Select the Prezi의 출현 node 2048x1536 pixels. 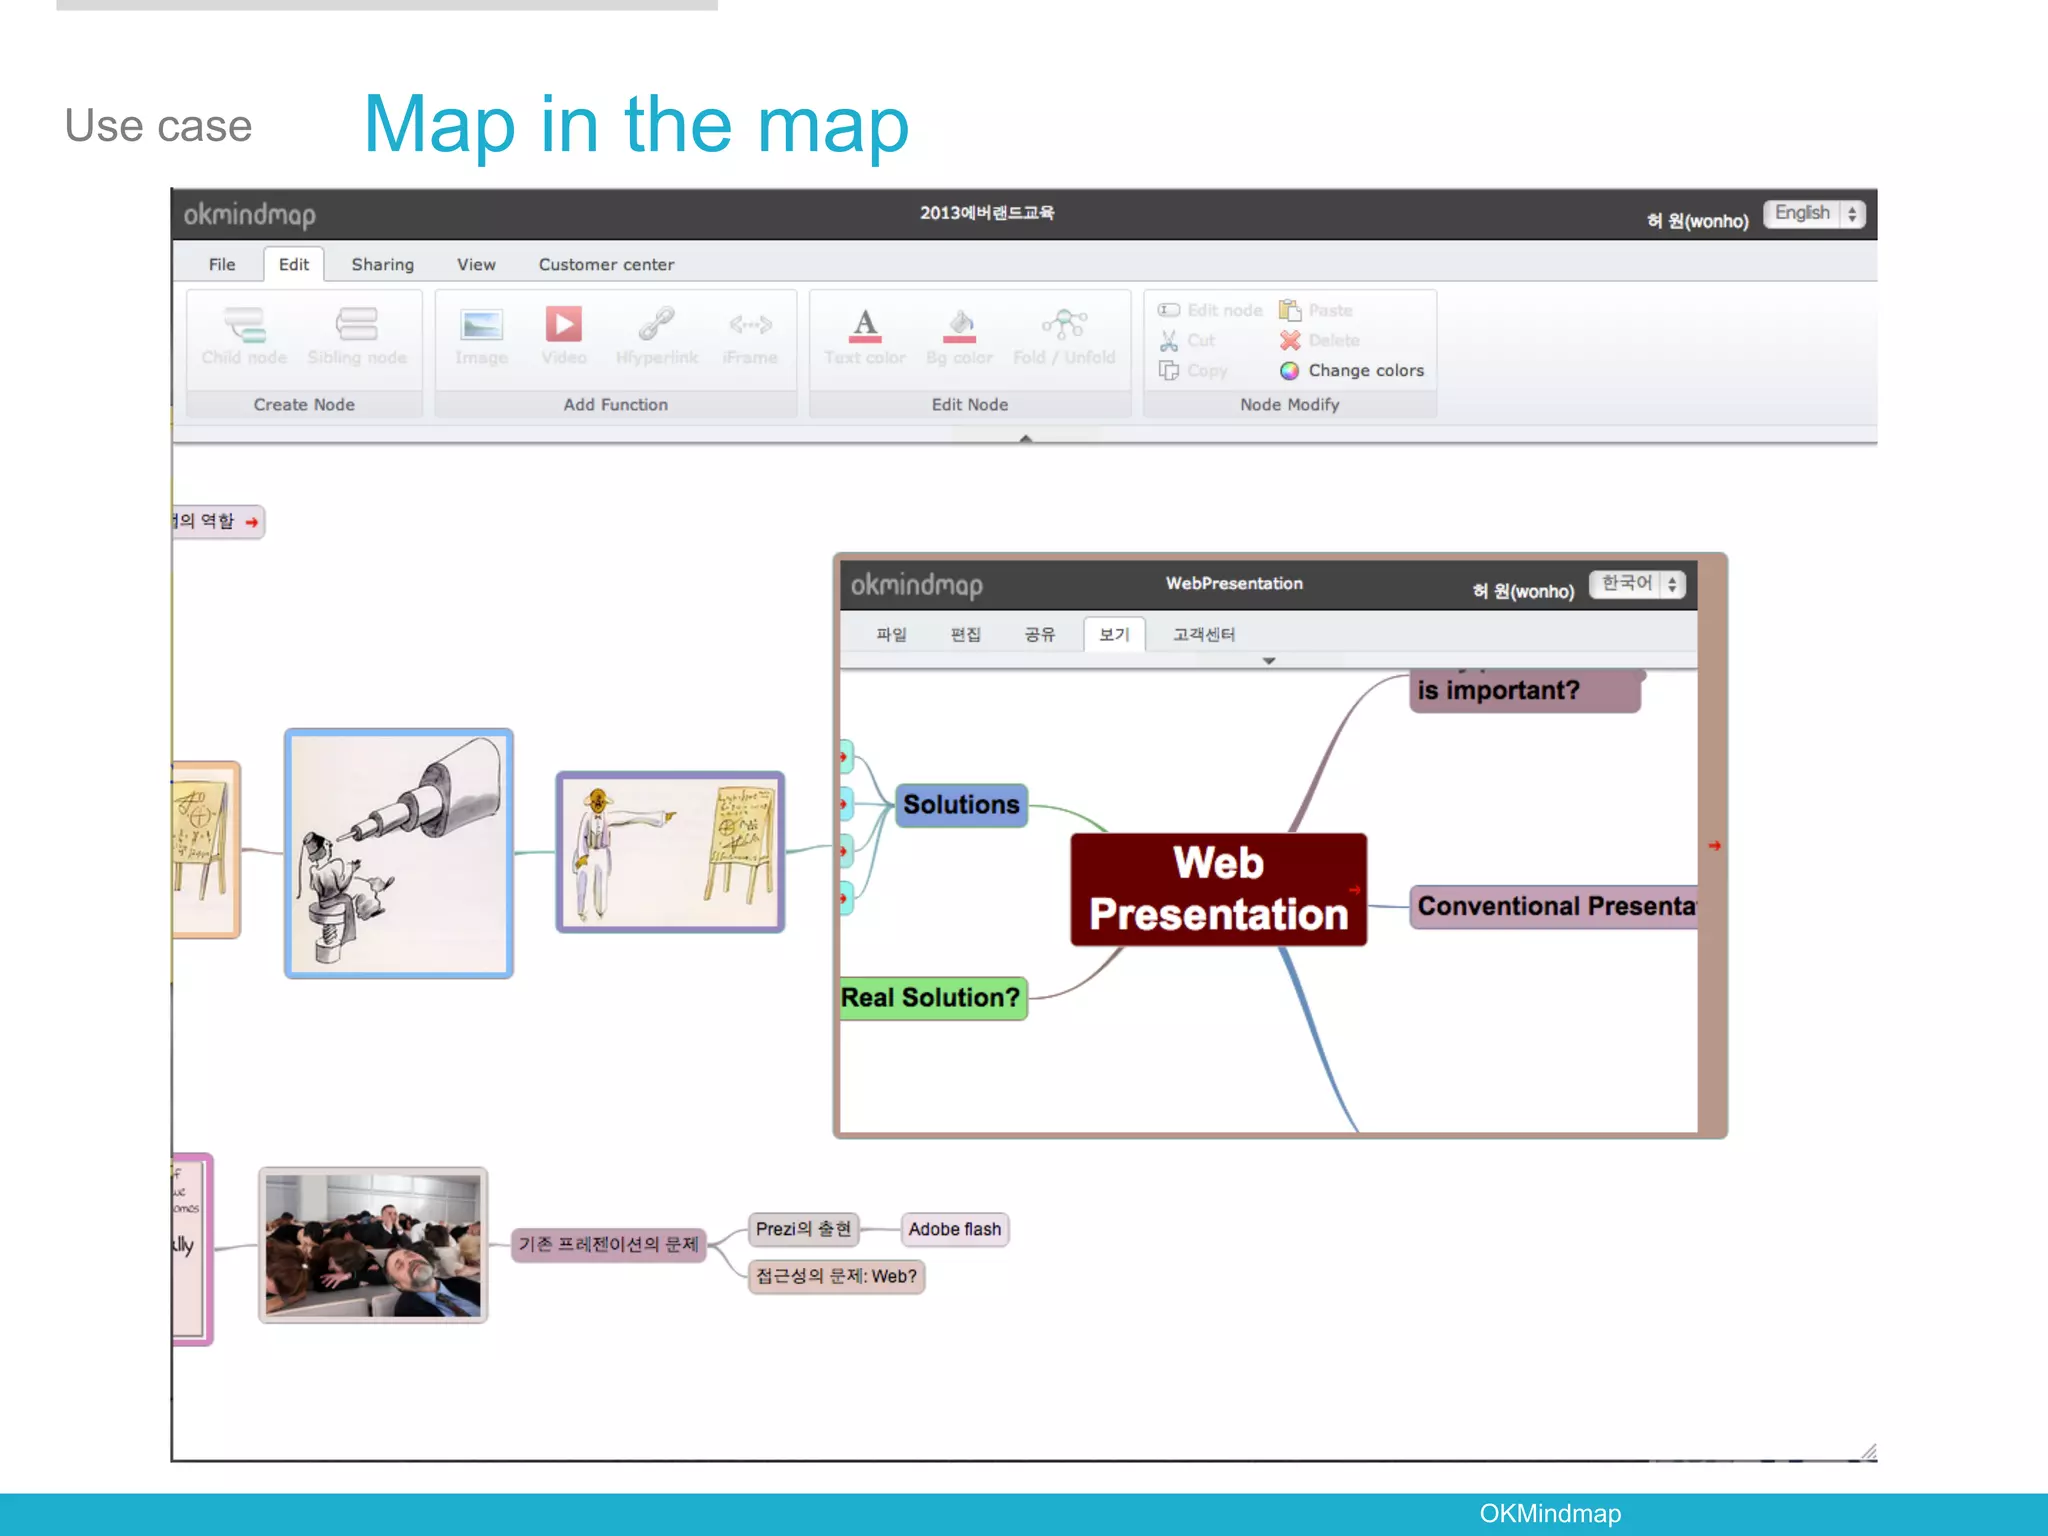tap(803, 1229)
